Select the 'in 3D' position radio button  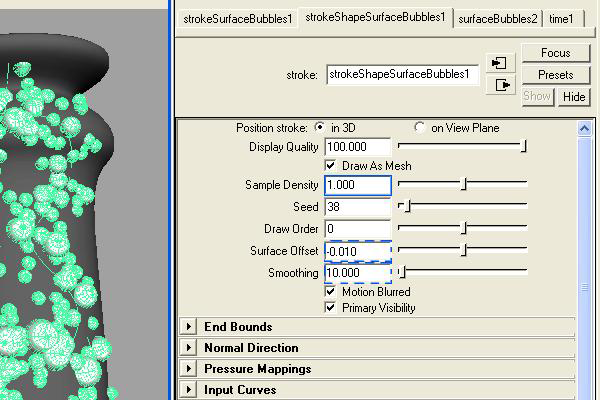click(x=320, y=127)
